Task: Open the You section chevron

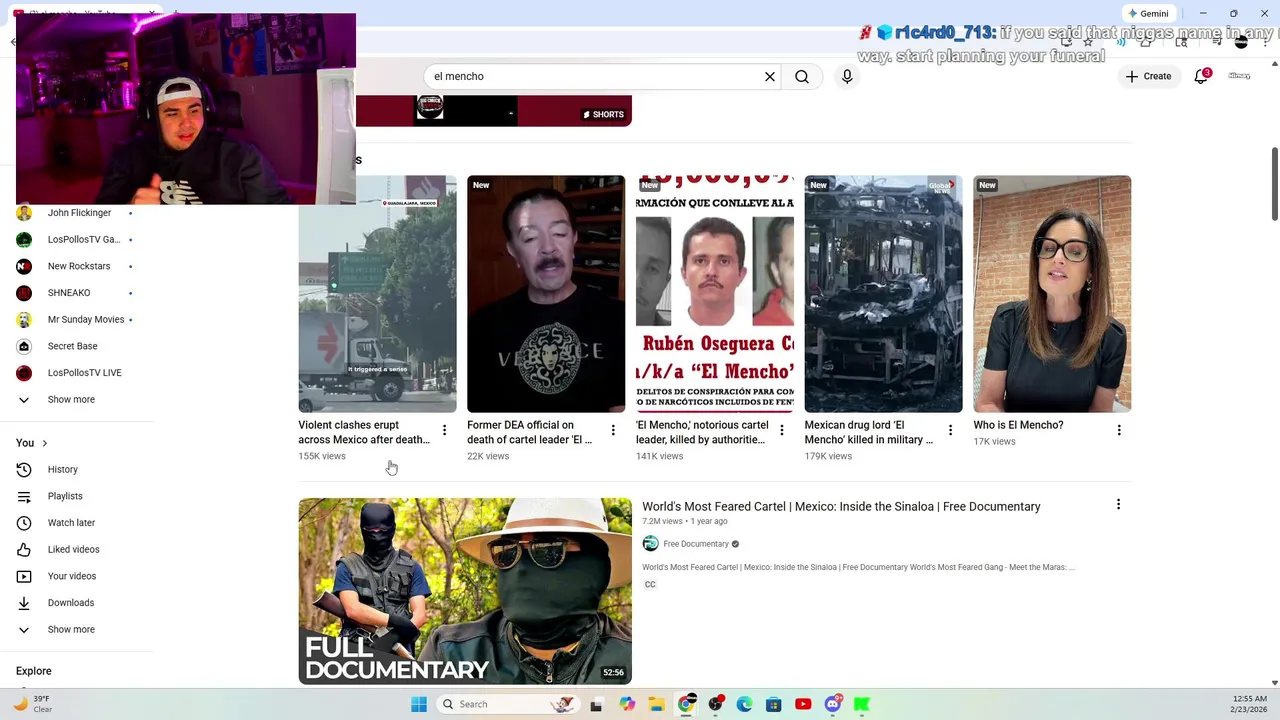Action: point(44,443)
